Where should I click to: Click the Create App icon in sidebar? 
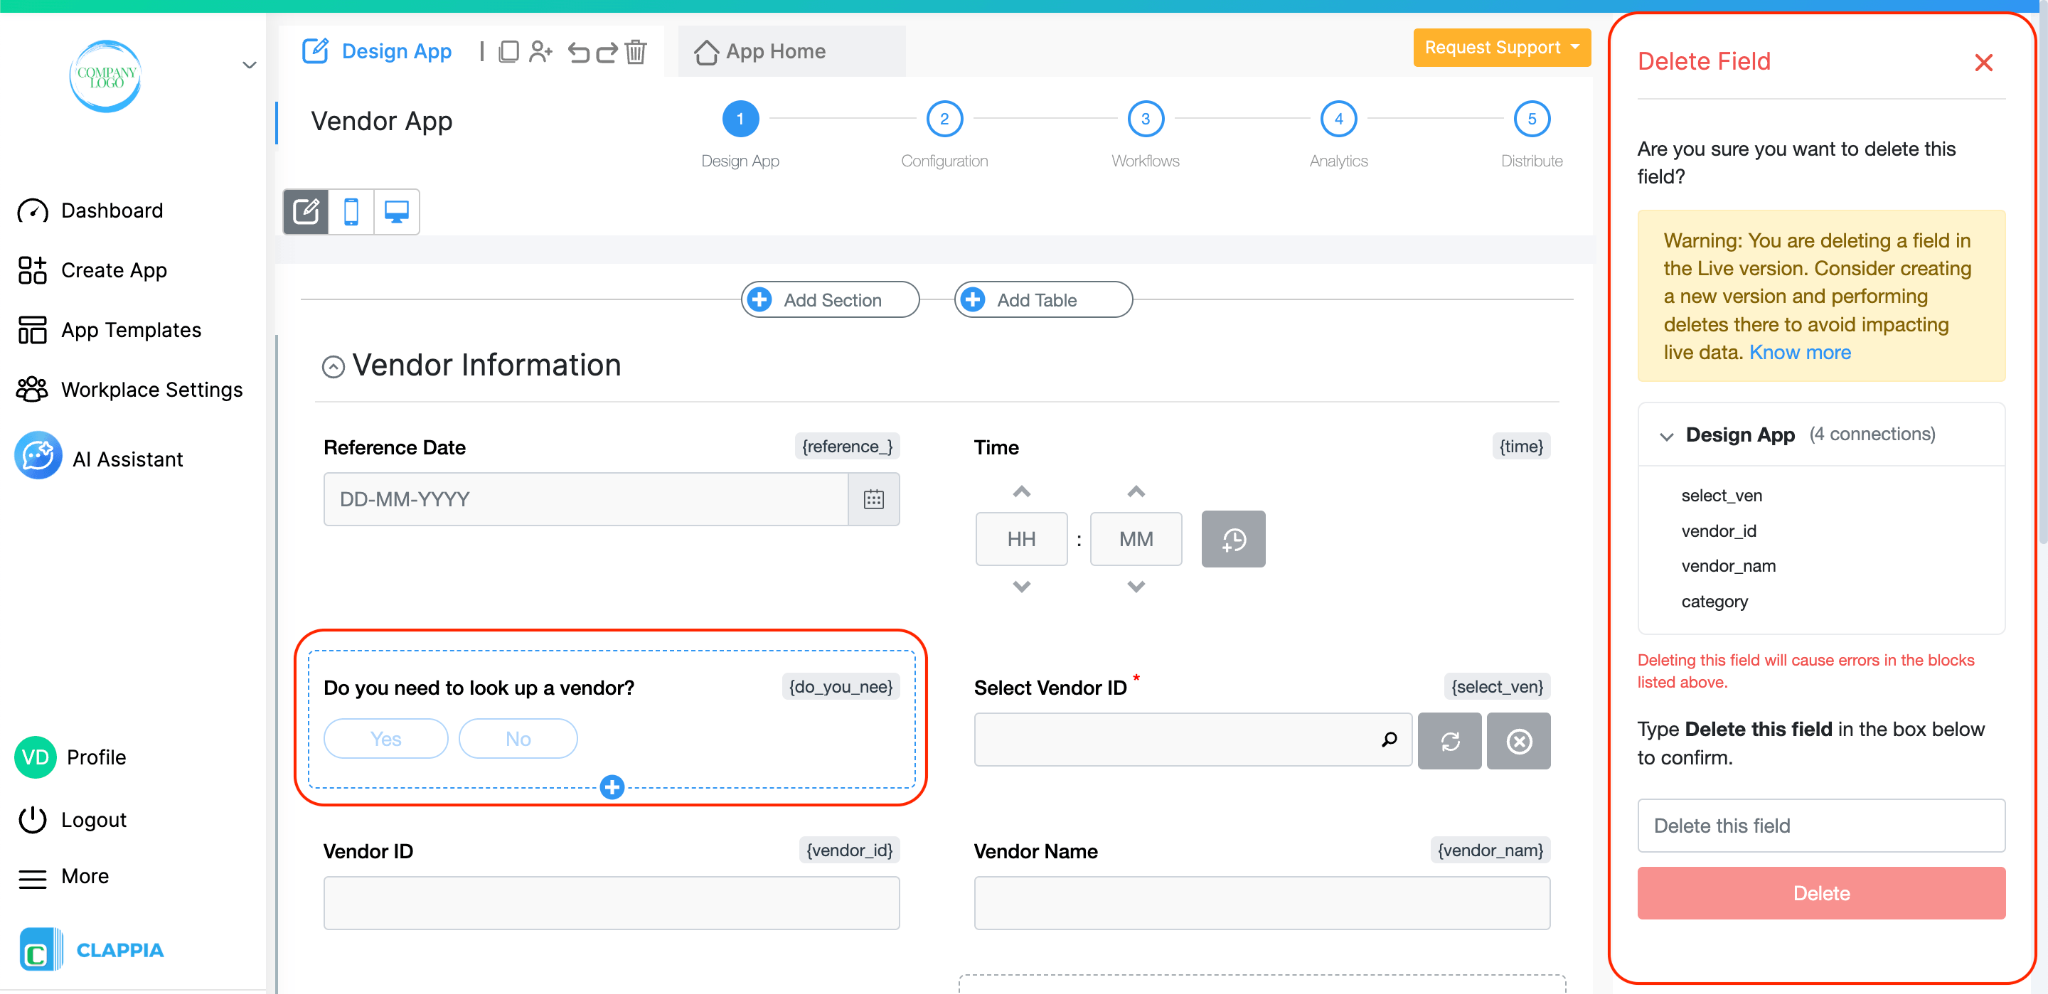(x=33, y=270)
